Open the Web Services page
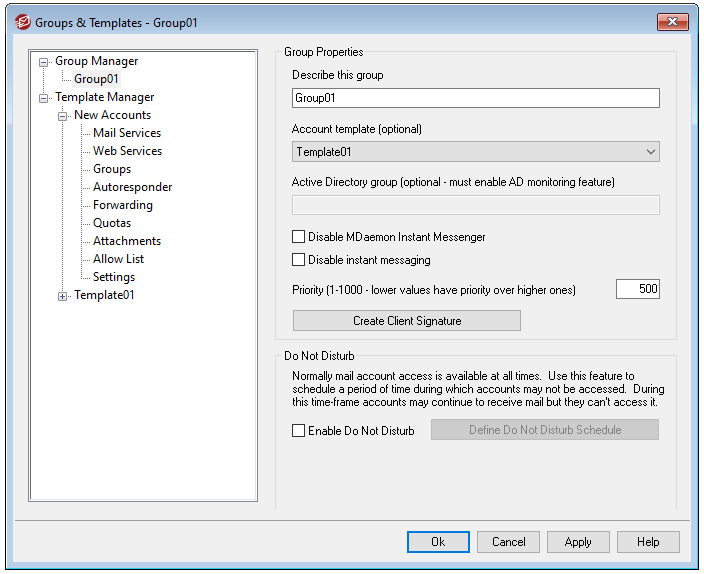 tap(128, 151)
